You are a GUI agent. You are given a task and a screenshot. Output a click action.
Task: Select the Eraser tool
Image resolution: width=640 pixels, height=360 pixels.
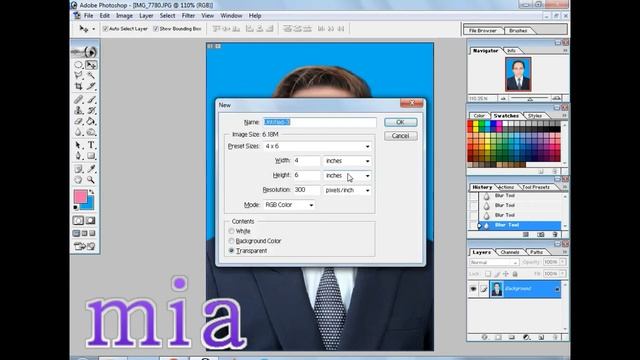78,121
